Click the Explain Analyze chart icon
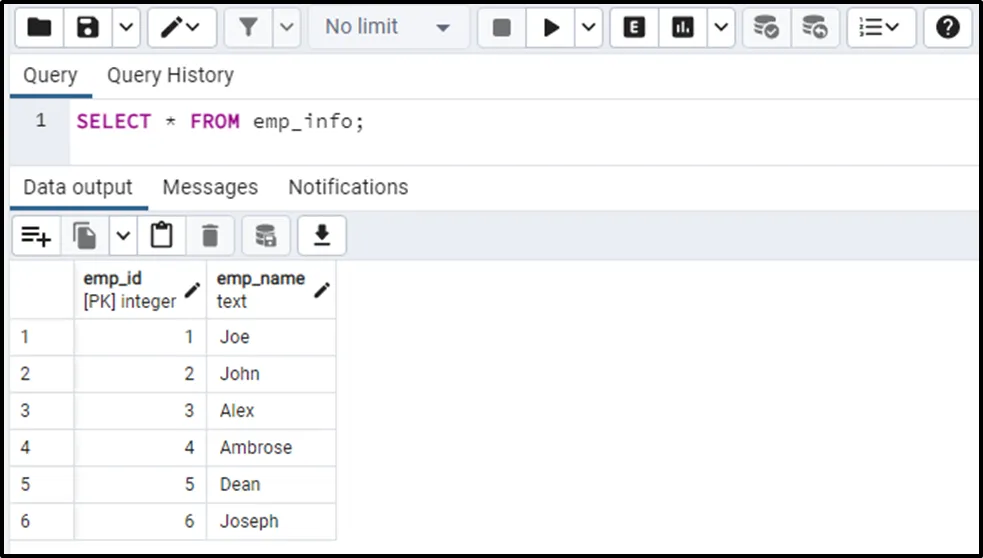Viewport: 983px width, 558px height. 684,27
